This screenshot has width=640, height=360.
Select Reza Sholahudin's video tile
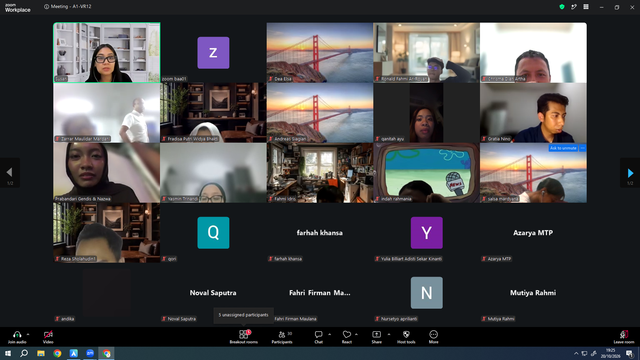click(x=107, y=233)
